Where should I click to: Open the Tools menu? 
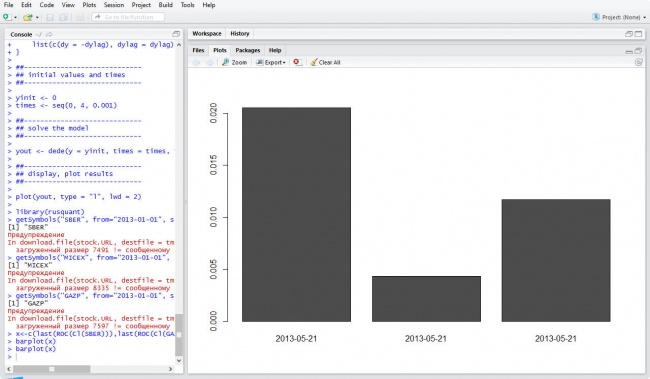(187, 5)
